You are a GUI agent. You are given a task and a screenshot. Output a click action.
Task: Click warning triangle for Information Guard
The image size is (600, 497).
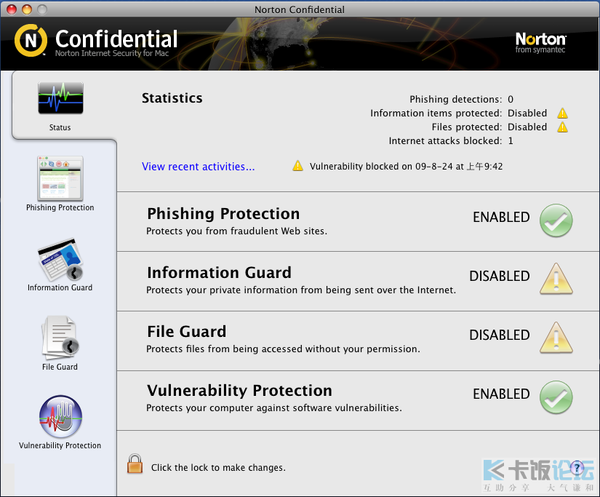556,279
